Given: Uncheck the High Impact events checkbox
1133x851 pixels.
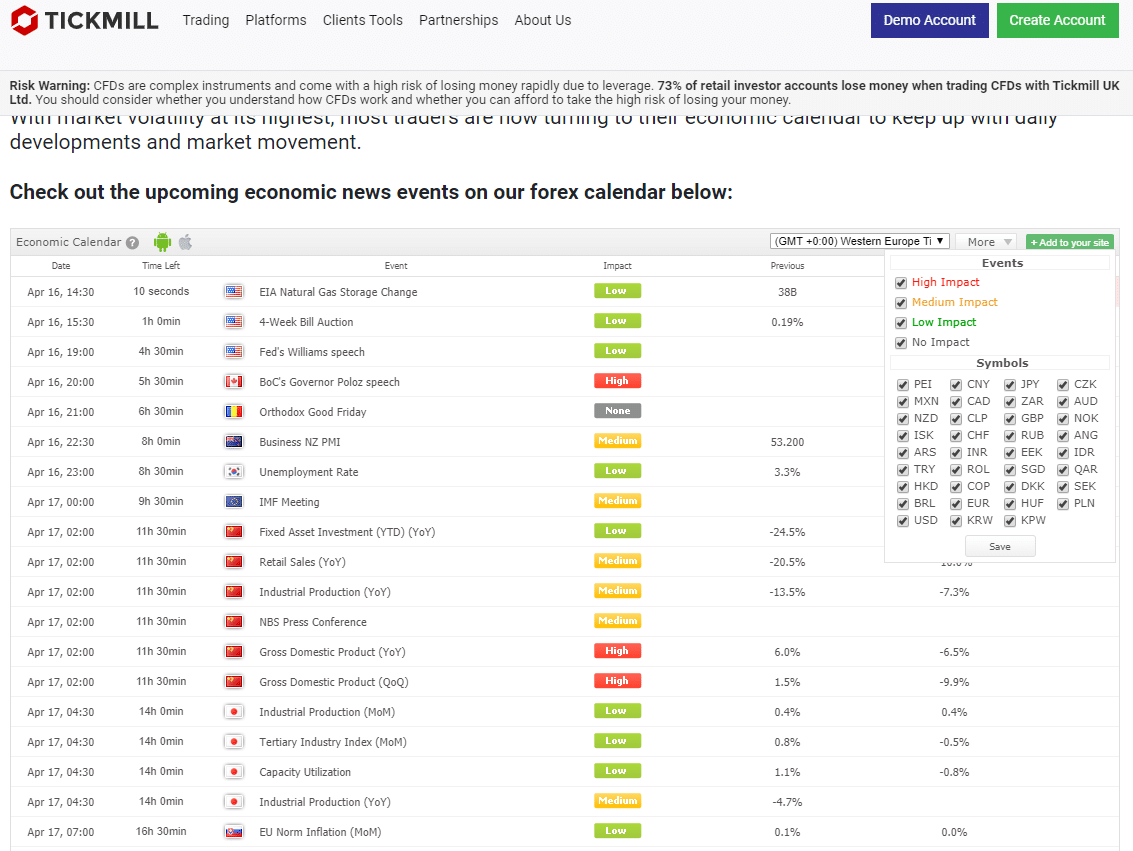Looking at the screenshot, I should (901, 282).
